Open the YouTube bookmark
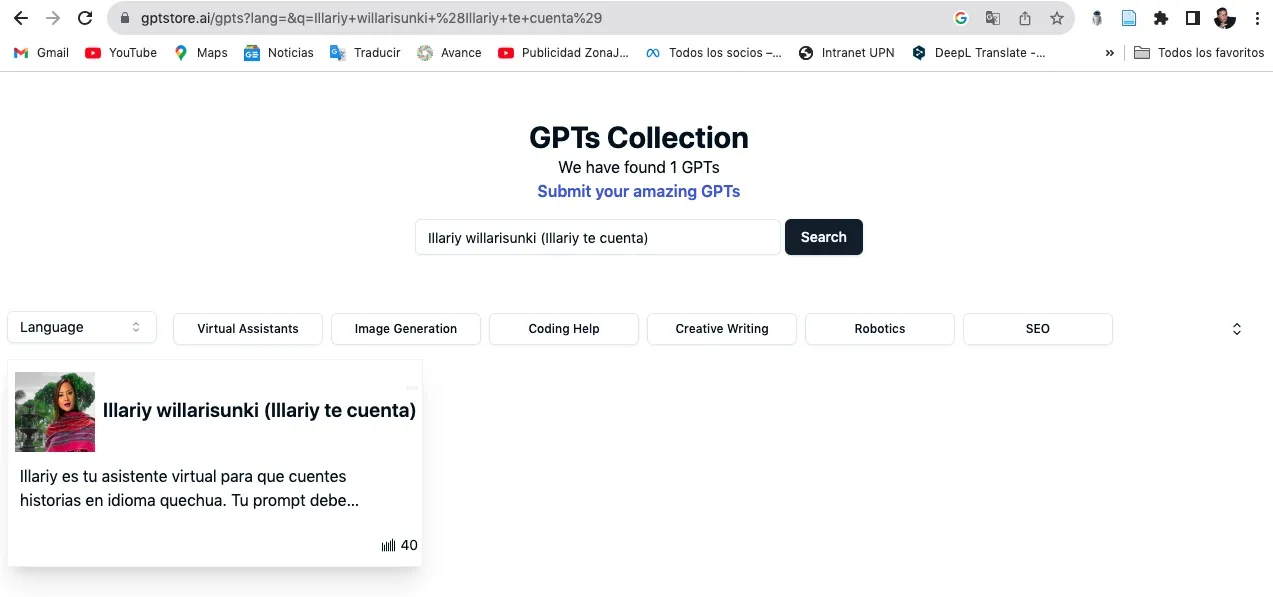The width and height of the screenshot is (1273, 597). [121, 53]
